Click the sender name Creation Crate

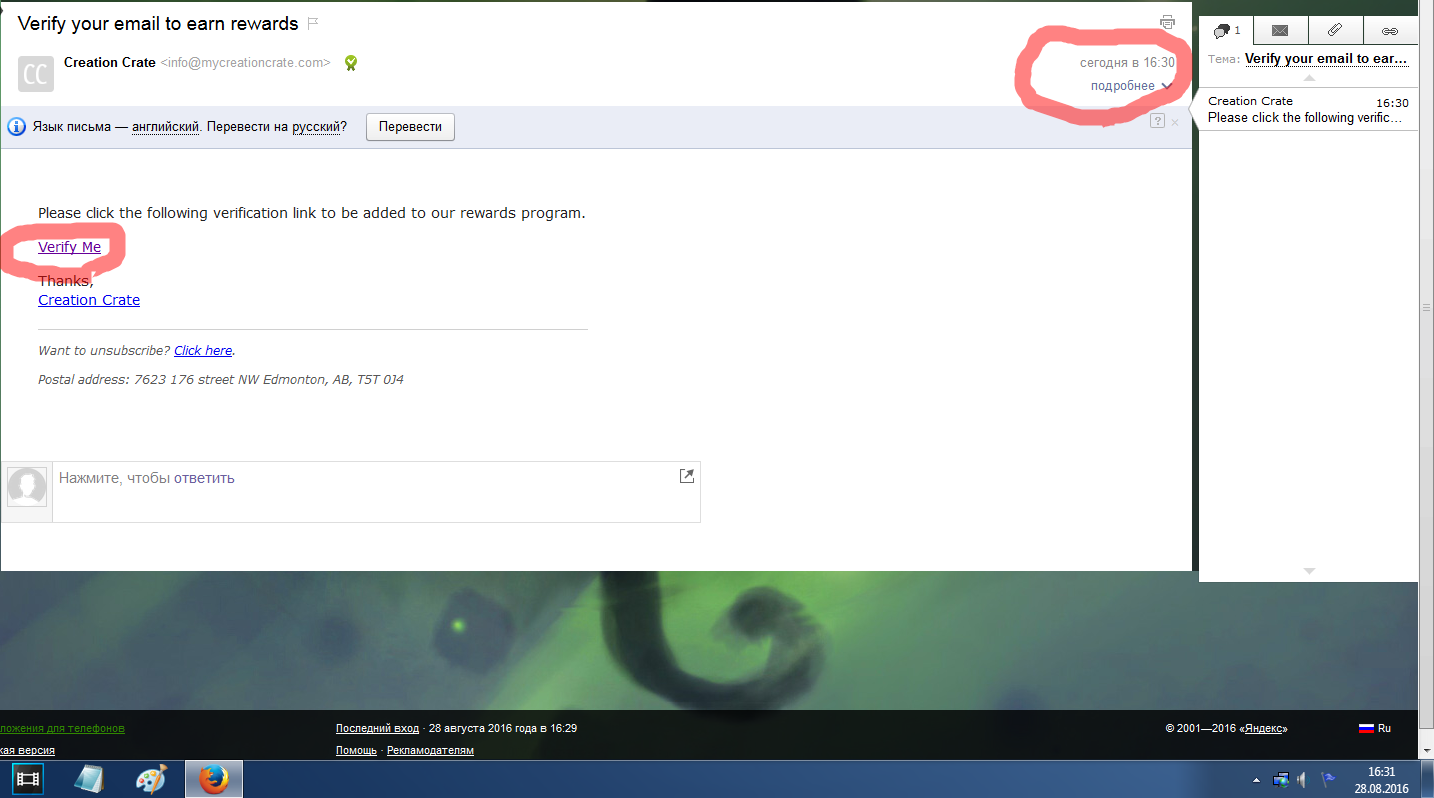pyautogui.click(x=110, y=62)
